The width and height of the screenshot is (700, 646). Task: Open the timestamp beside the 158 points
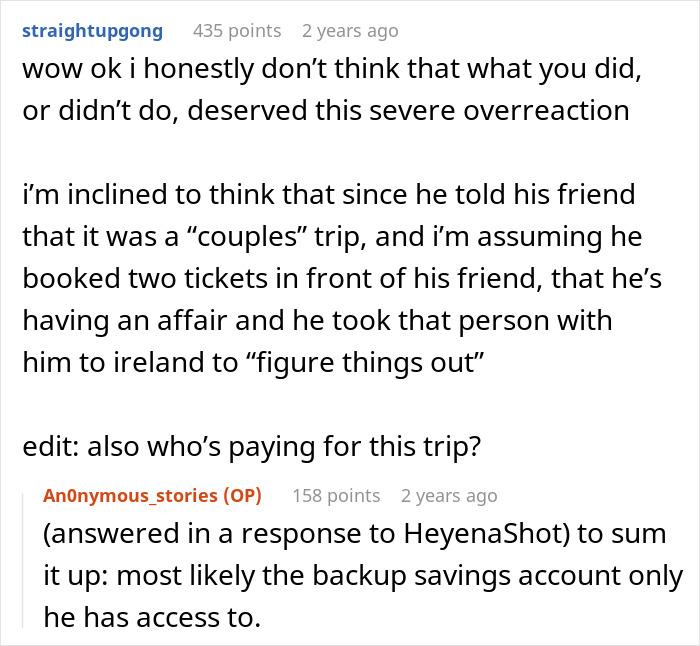449,496
